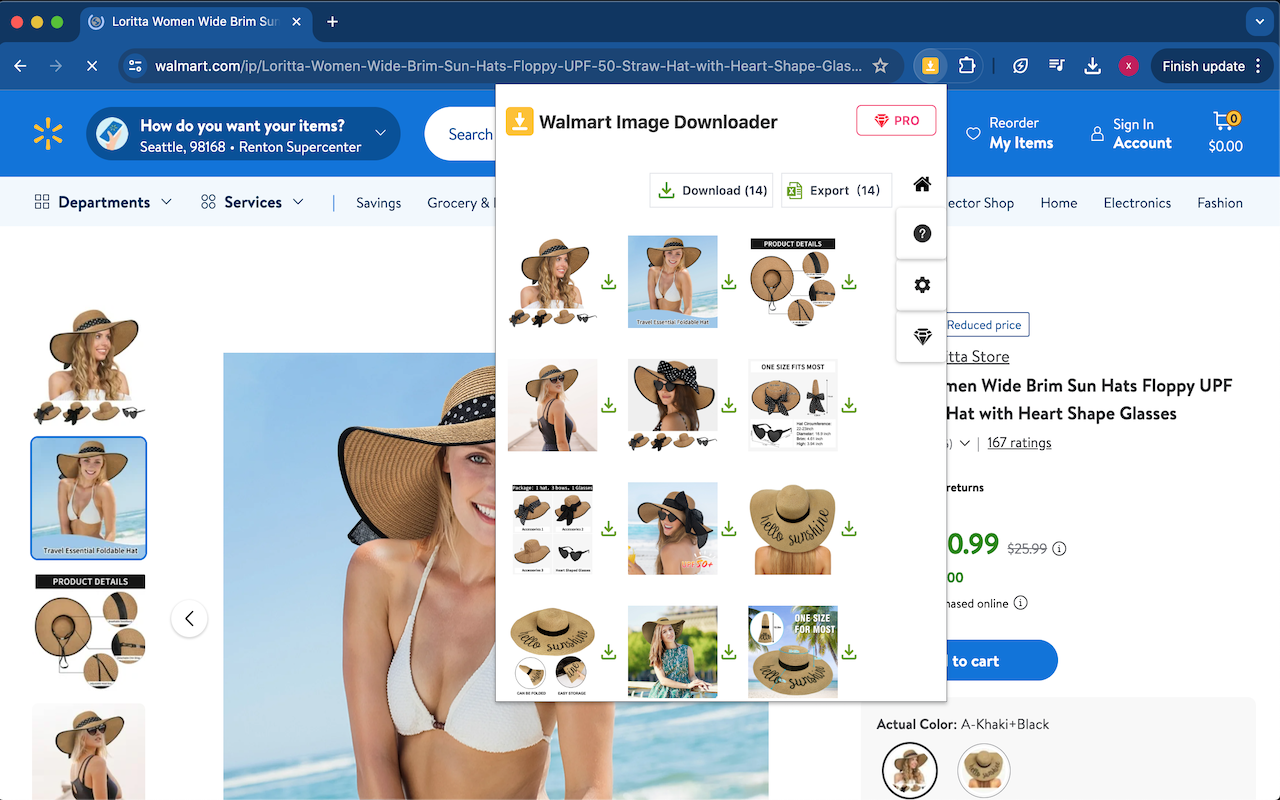
Task: Click the PRO upgrade button
Action: point(896,121)
